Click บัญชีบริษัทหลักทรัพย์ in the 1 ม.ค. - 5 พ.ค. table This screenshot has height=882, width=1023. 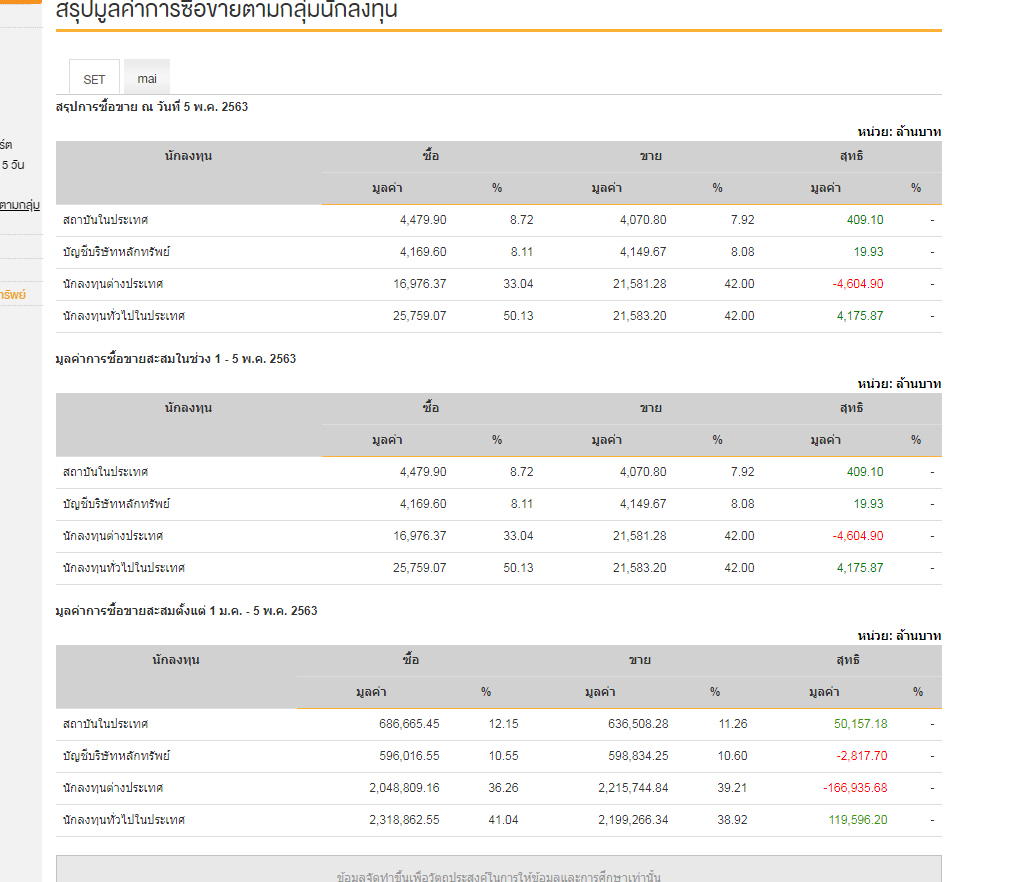(x=116, y=755)
